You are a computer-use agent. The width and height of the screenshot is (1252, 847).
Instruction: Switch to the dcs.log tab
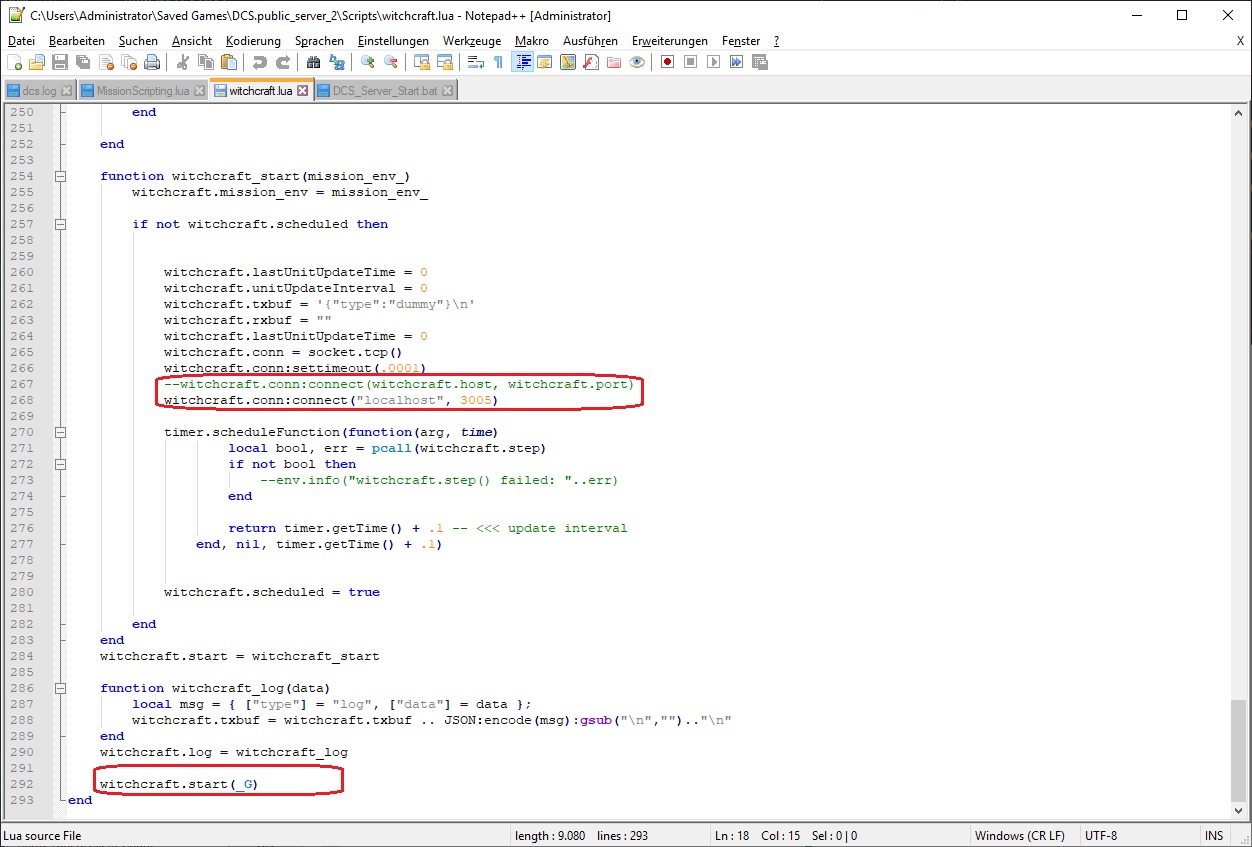click(40, 91)
